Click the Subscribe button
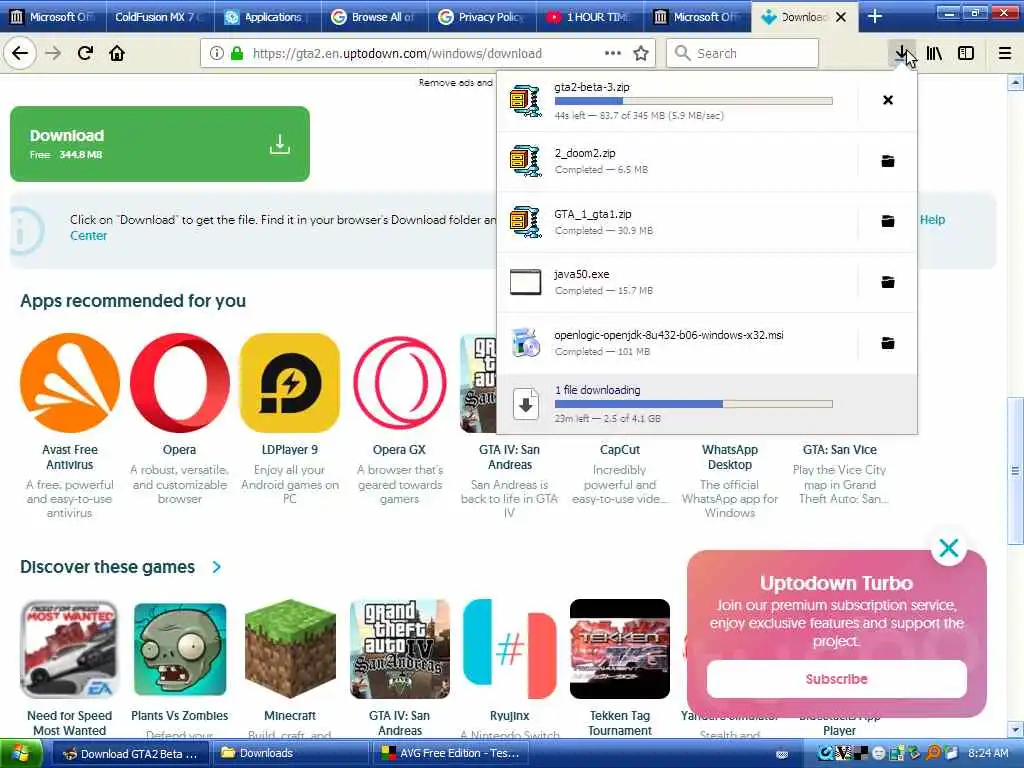The width and height of the screenshot is (1024, 768). (837, 679)
